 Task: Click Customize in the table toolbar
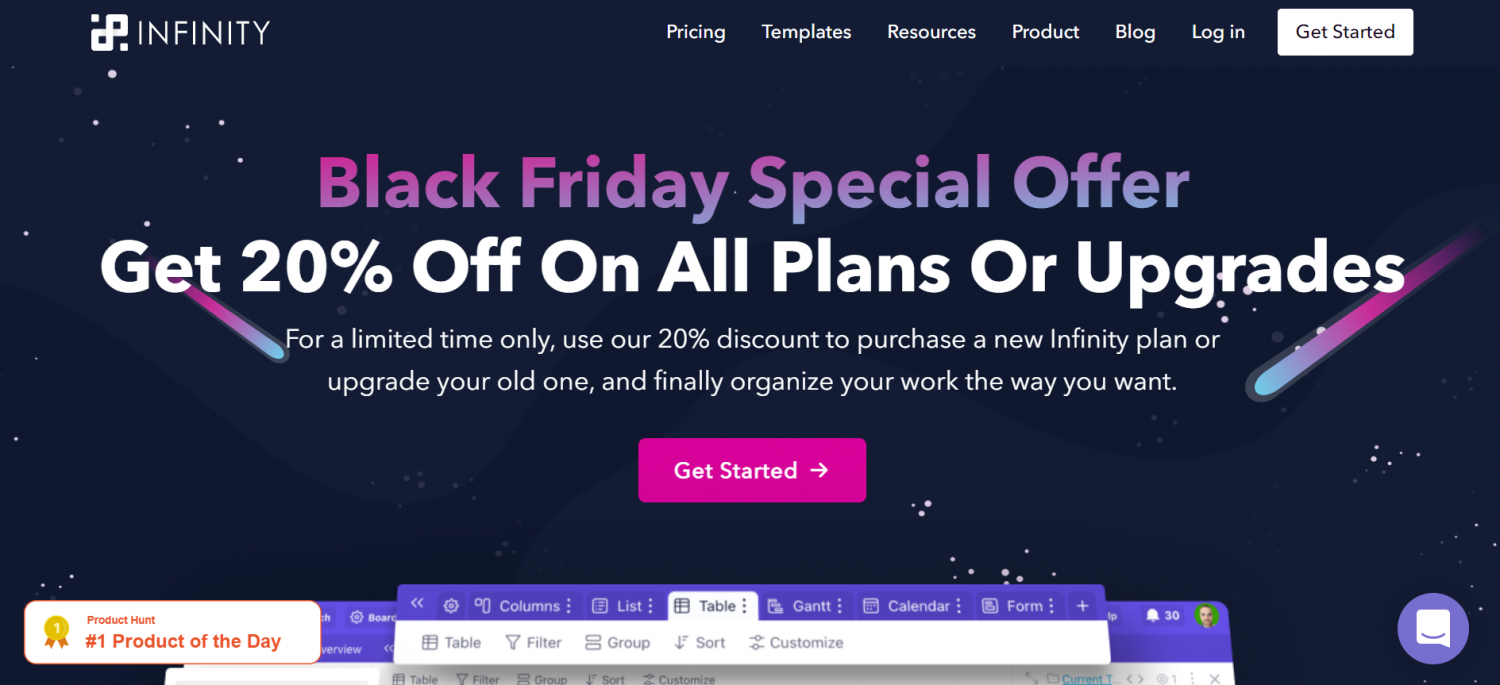[796, 643]
